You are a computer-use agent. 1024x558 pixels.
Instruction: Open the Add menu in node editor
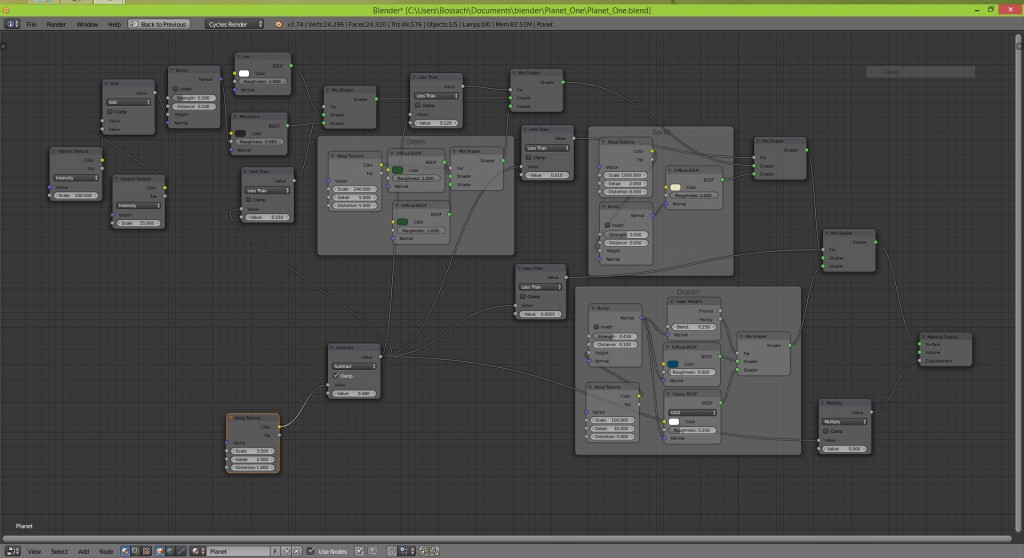pyautogui.click(x=83, y=551)
